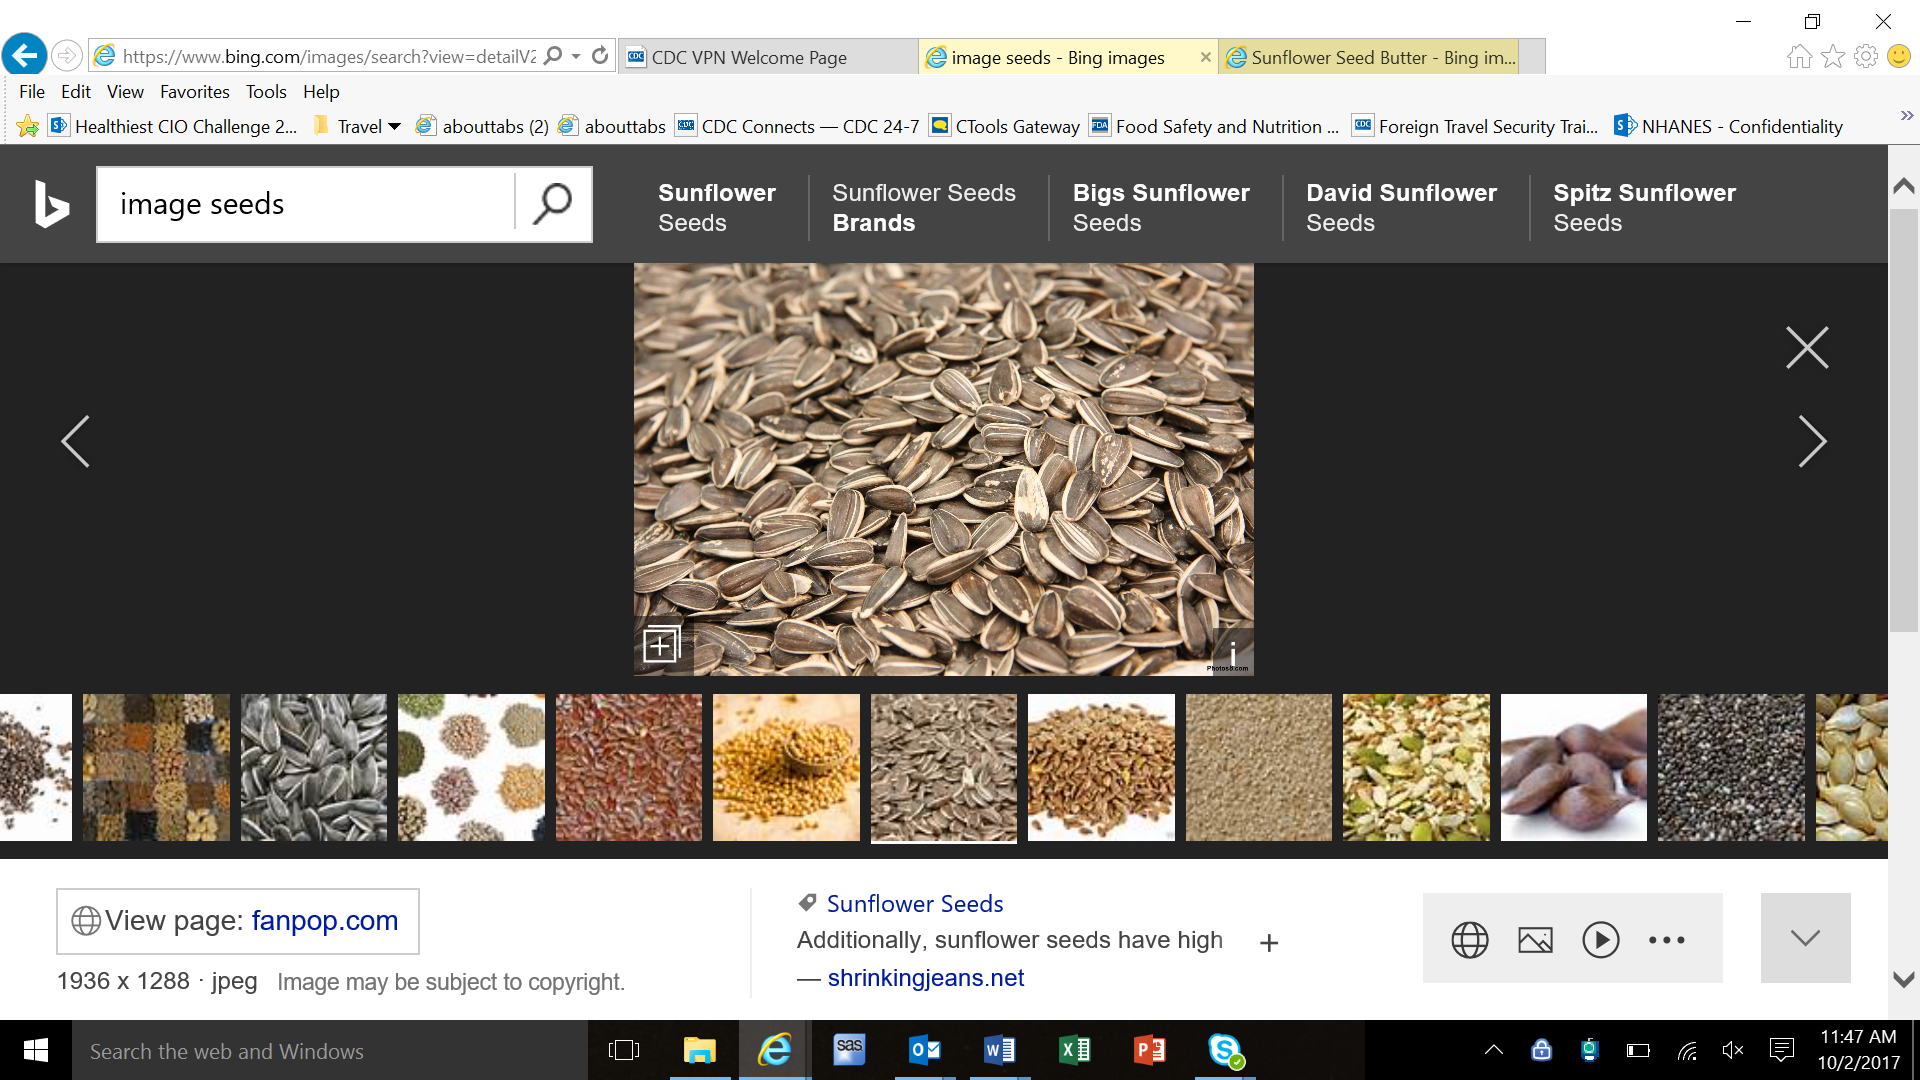1920x1080 pixels.
Task: Click the magnifier search button in Bing
Action: tap(552, 204)
